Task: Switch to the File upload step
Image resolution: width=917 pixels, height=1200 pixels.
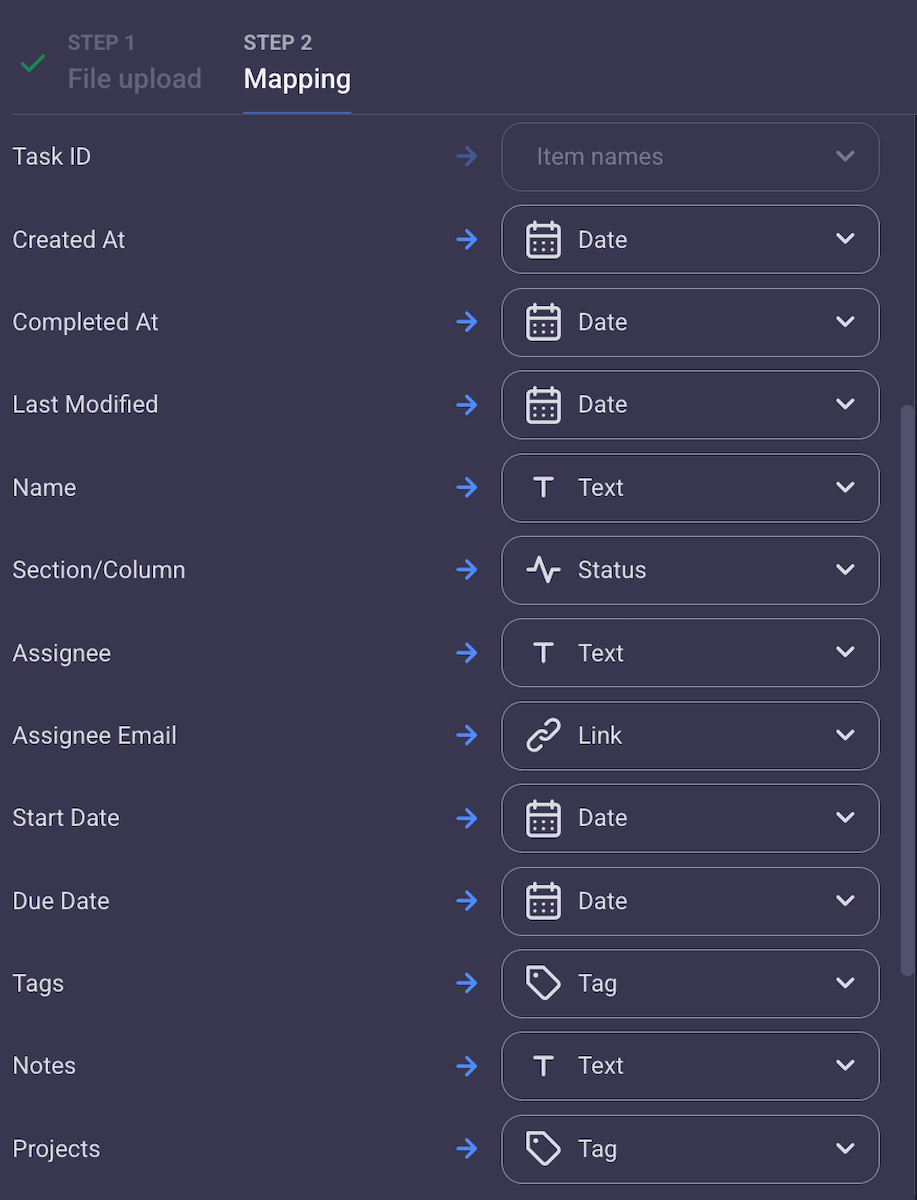Action: [134, 78]
